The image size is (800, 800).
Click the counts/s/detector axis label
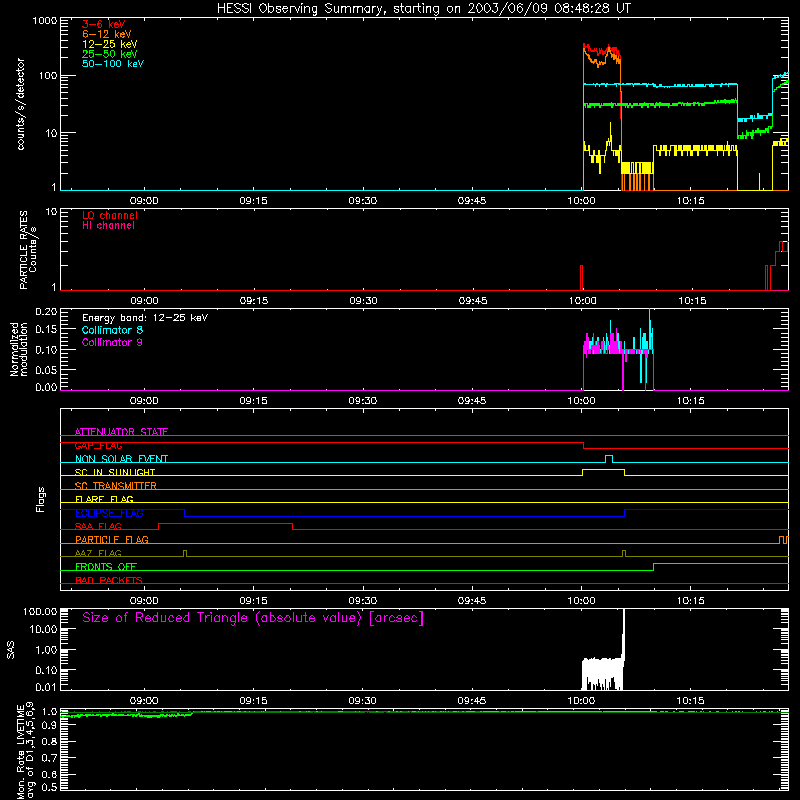click(20, 104)
